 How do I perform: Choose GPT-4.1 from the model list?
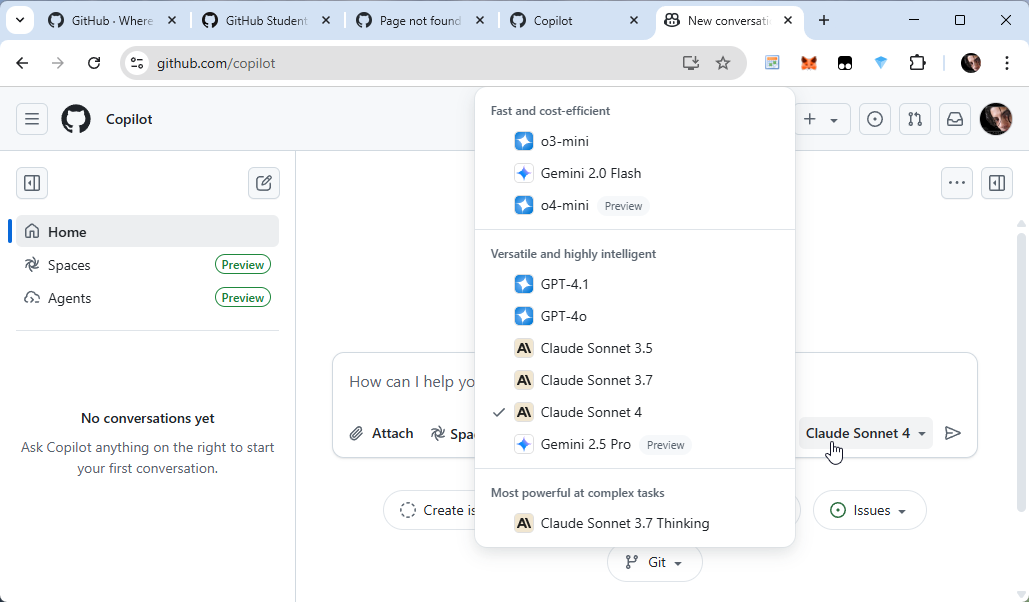(564, 284)
